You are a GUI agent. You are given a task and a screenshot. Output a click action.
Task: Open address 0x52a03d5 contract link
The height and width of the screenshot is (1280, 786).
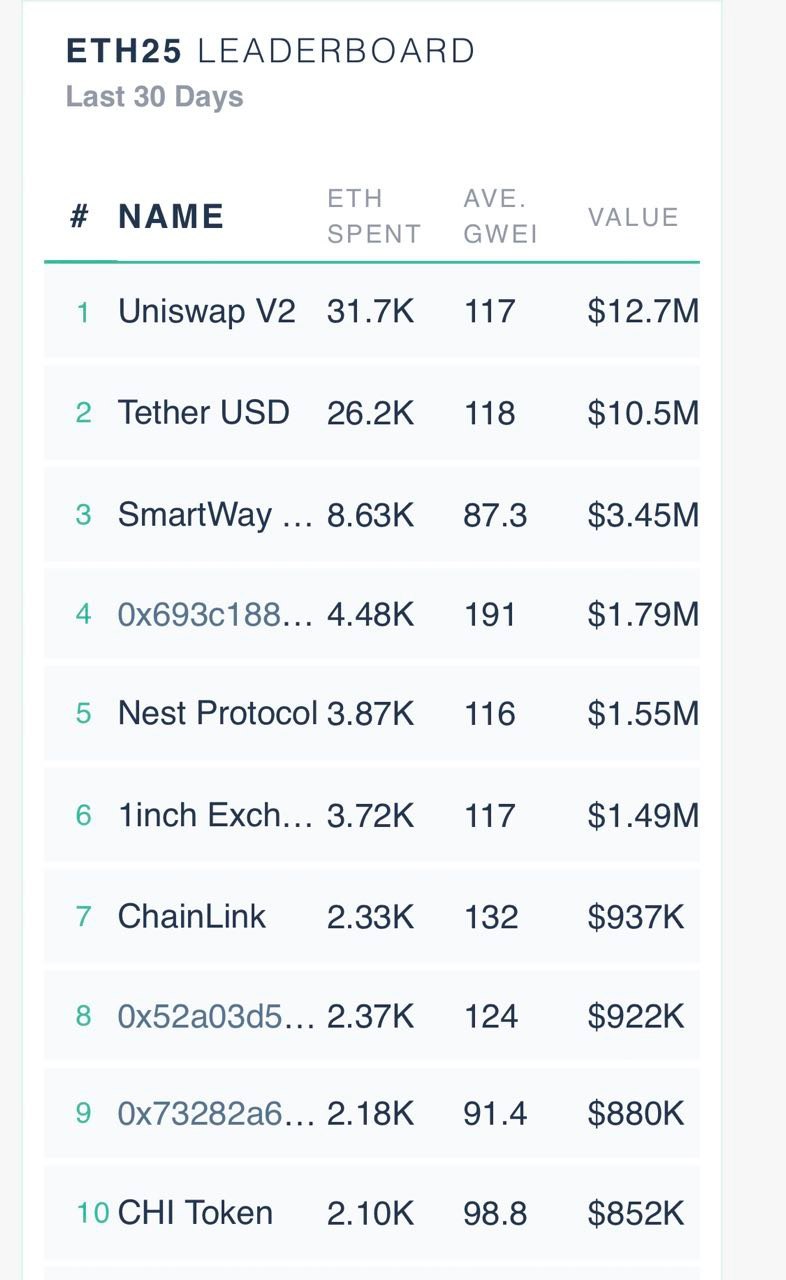(216, 1016)
